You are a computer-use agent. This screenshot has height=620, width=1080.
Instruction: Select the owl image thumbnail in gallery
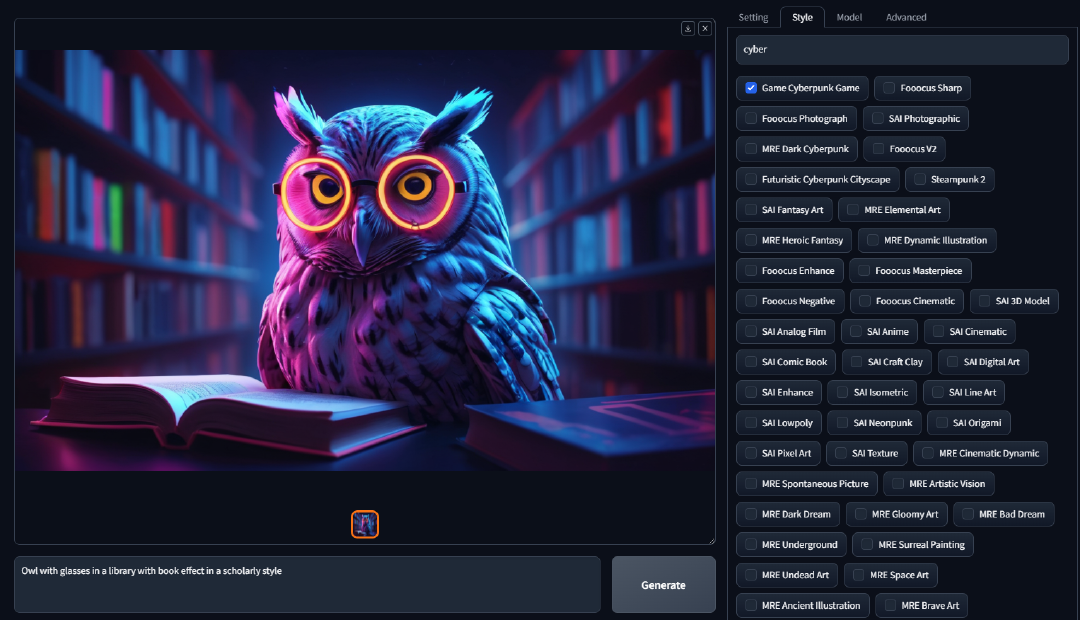coord(364,524)
